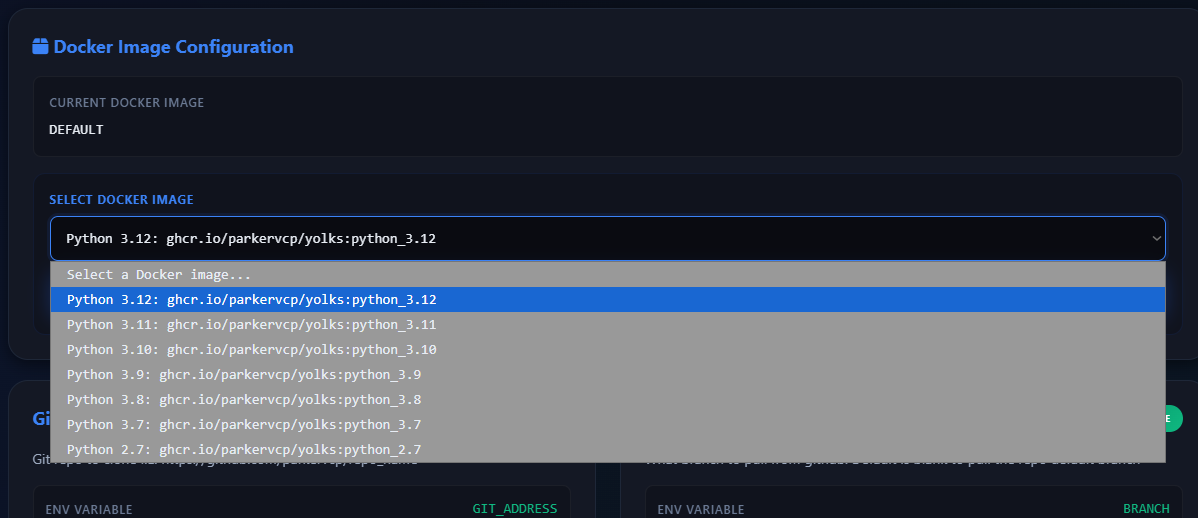This screenshot has height=518, width=1198.
Task: Select Python 2.7 image option
Action: (x=607, y=449)
